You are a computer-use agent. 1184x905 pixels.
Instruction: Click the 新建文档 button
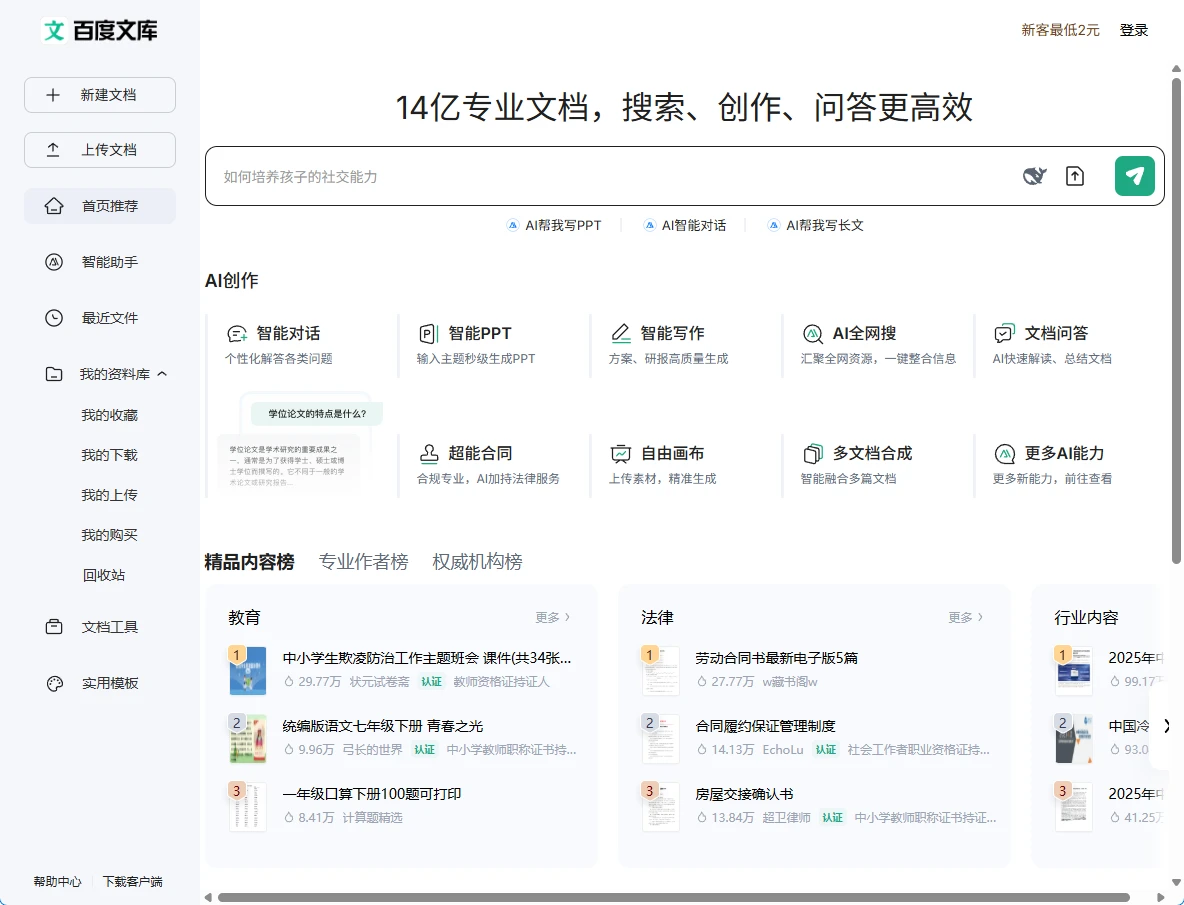click(x=100, y=95)
